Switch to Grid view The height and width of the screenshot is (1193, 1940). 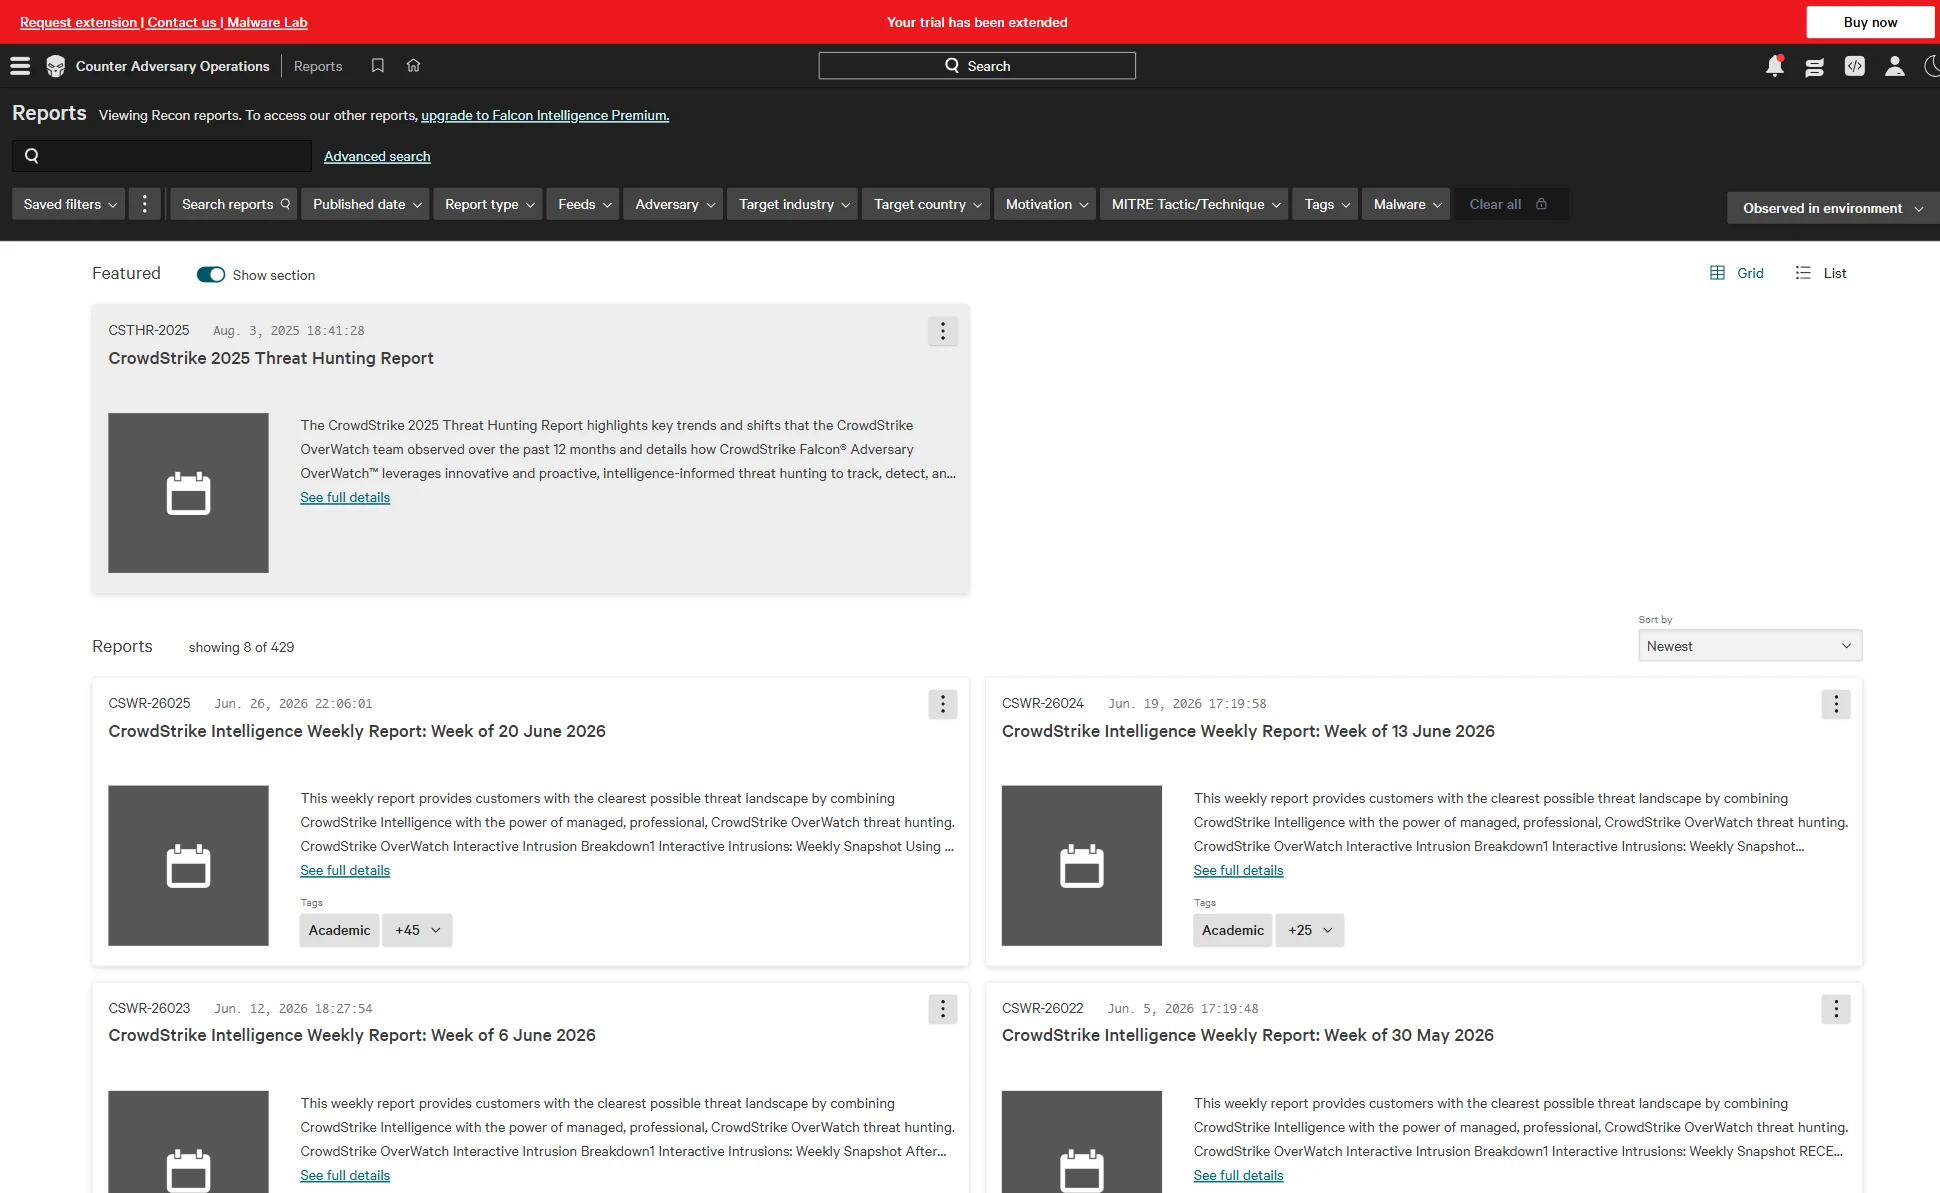[1737, 273]
